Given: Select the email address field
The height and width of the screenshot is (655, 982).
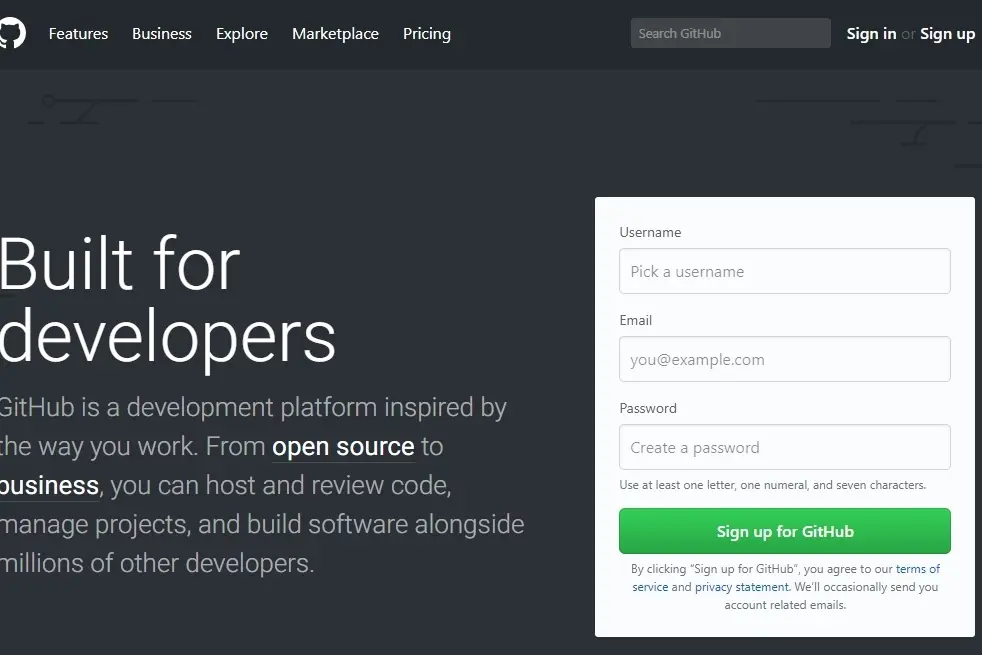Looking at the screenshot, I should (785, 359).
